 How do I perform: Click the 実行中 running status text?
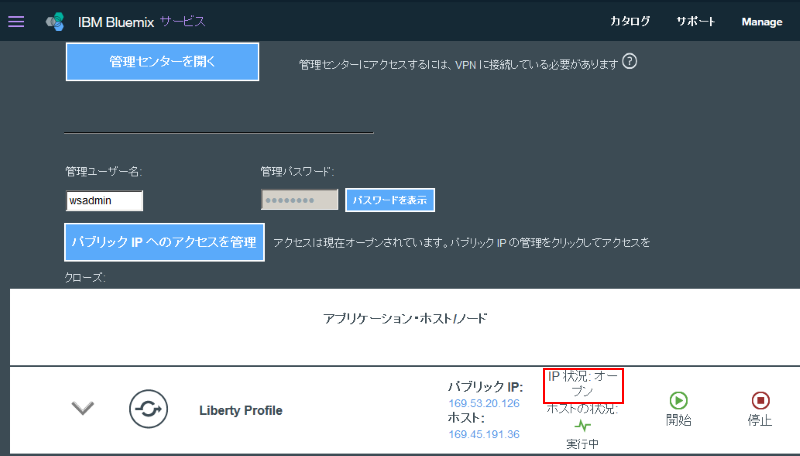tap(582, 444)
